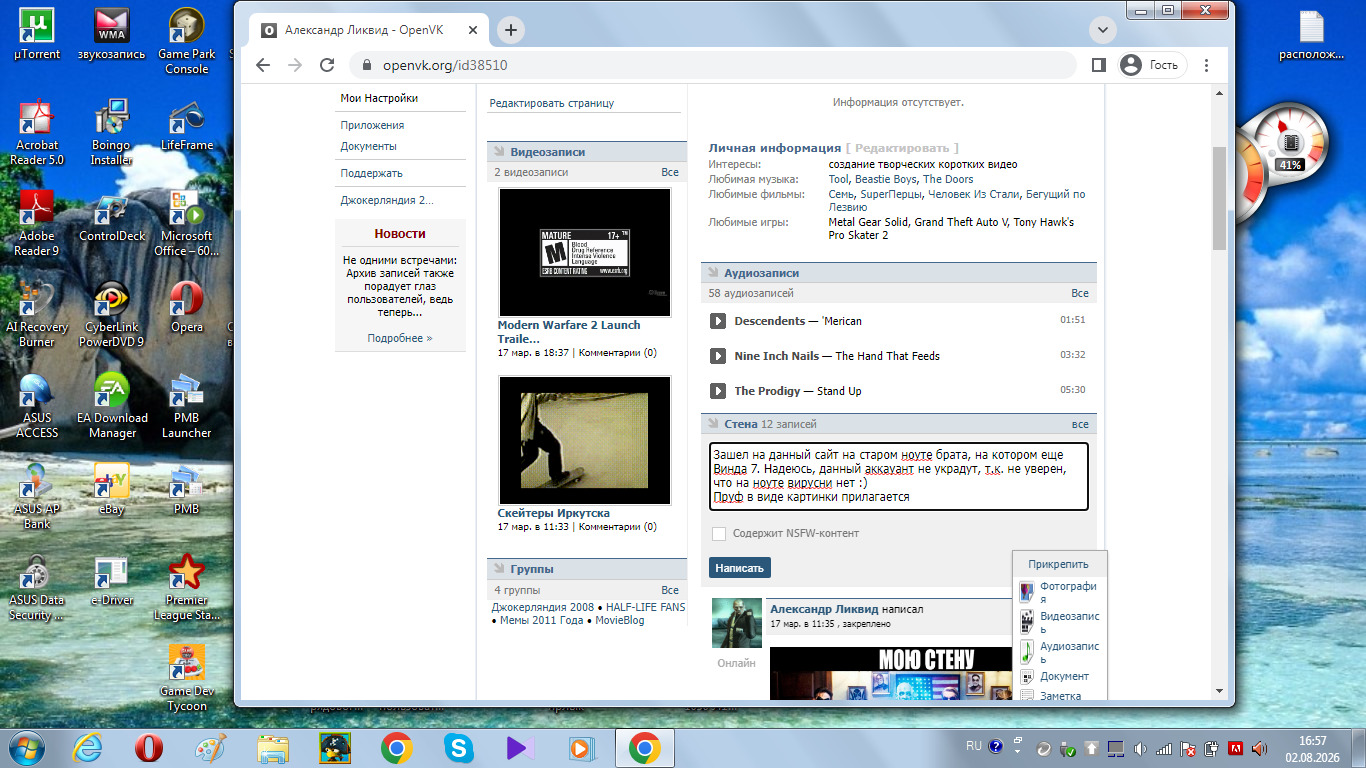Image resolution: width=1366 pixels, height=768 pixels.
Task: Select the Александр Ликвид - OpenVK tab
Action: [x=368, y=30]
